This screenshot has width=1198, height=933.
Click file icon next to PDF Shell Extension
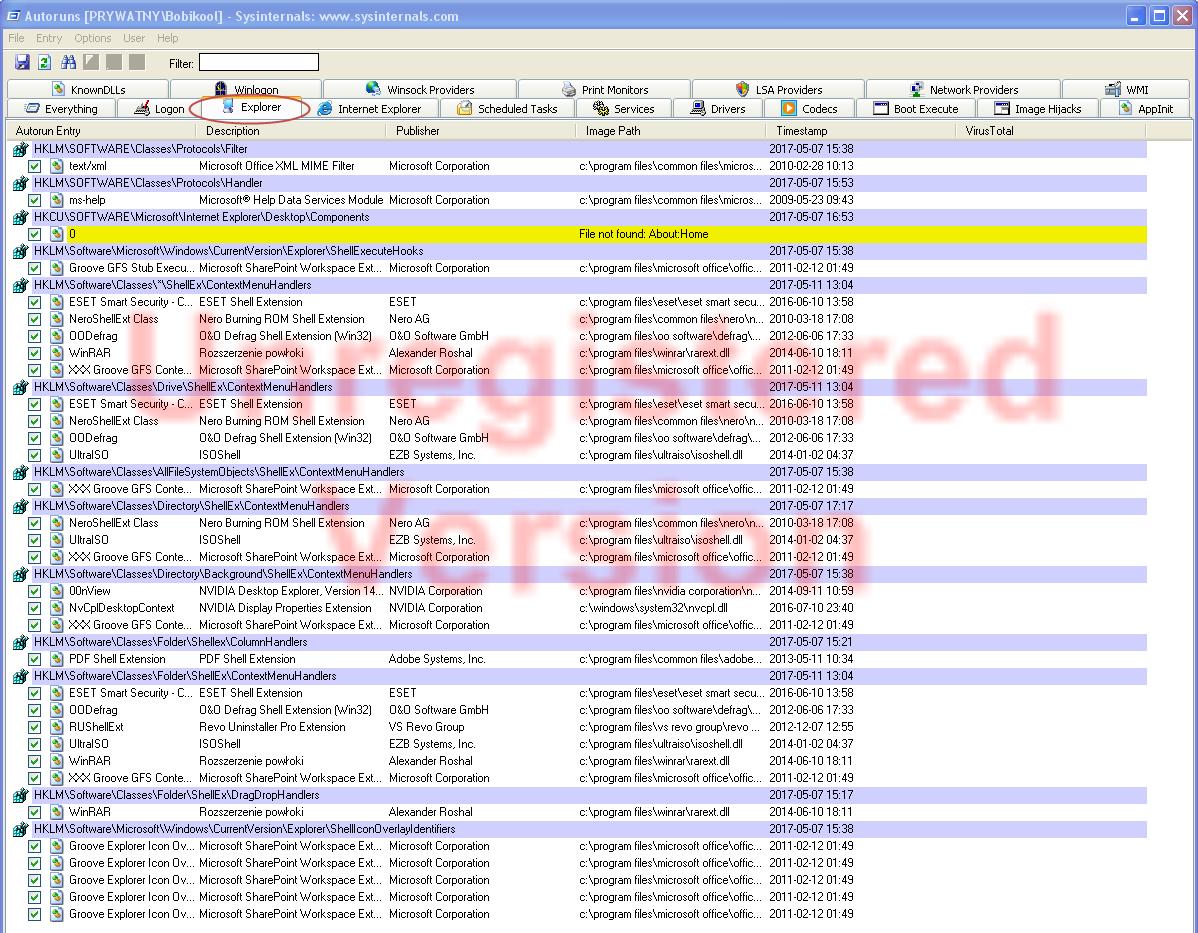(x=57, y=659)
